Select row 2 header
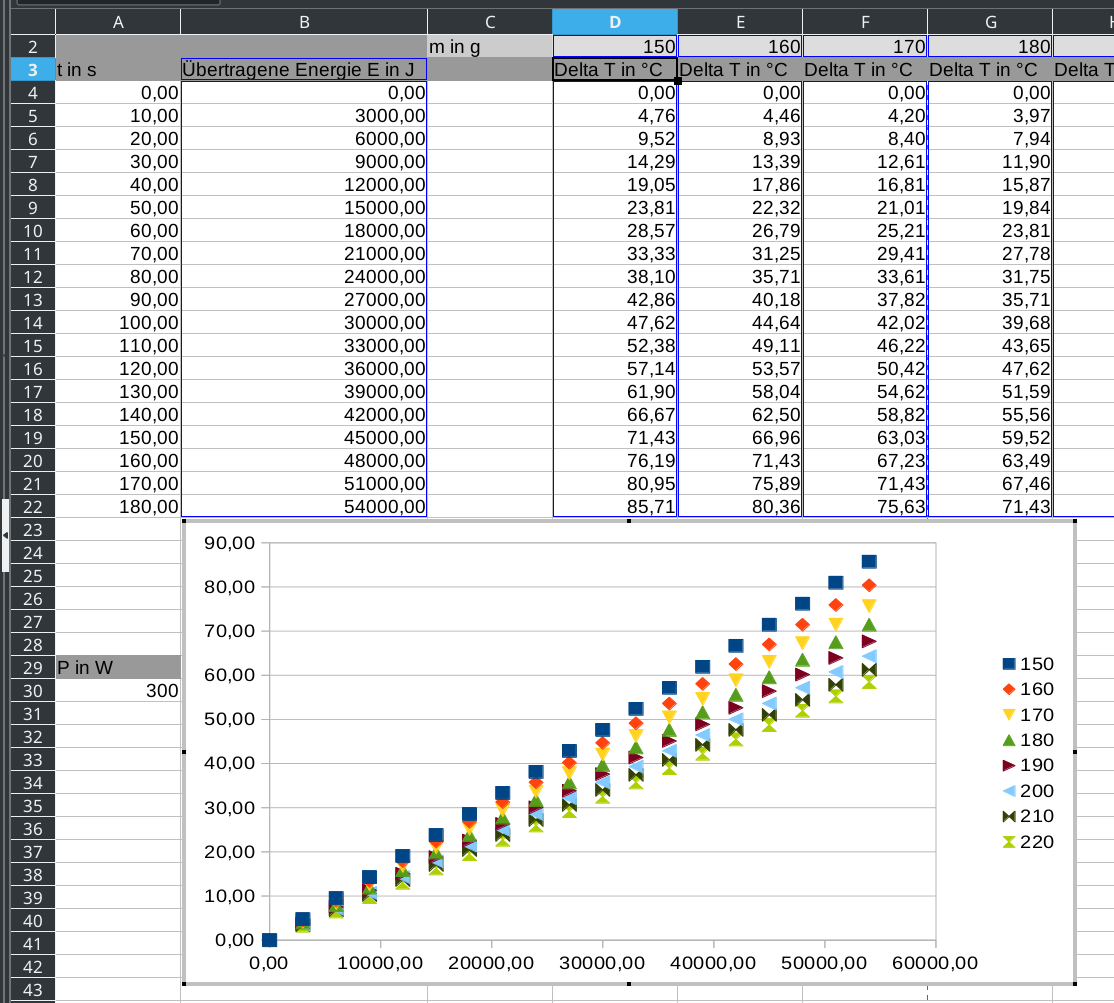This screenshot has height=1003, width=1114. point(33,47)
